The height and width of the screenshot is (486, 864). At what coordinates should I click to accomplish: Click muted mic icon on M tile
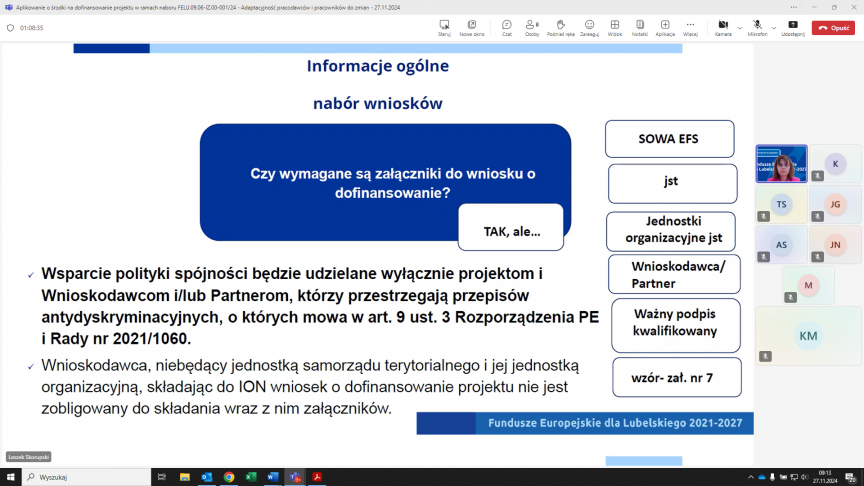pyautogui.click(x=790, y=298)
